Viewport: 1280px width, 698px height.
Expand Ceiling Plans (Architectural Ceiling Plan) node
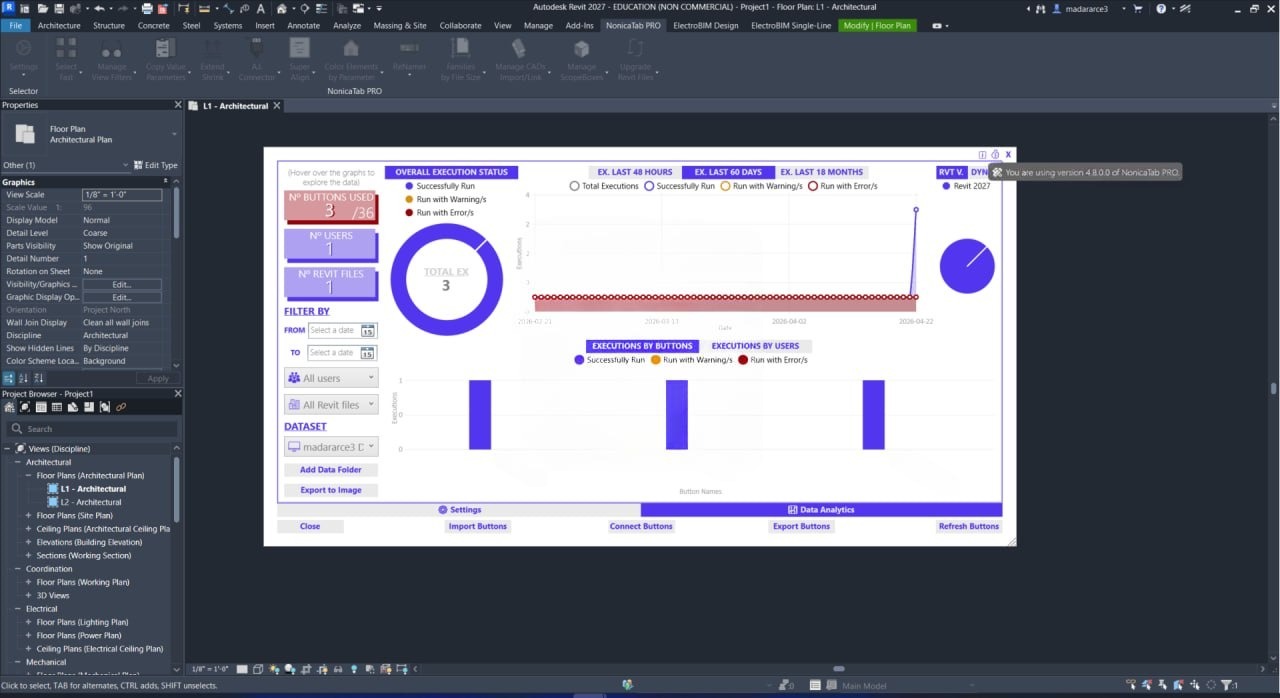coord(28,528)
